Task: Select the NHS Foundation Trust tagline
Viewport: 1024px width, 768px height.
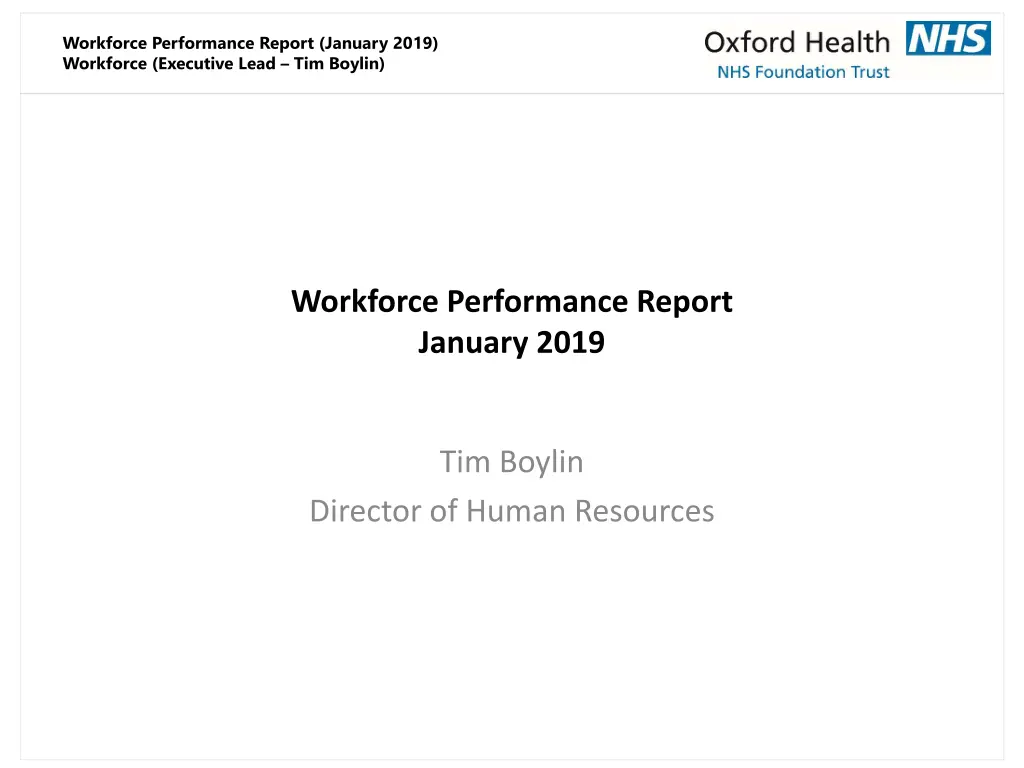Action: (802, 72)
